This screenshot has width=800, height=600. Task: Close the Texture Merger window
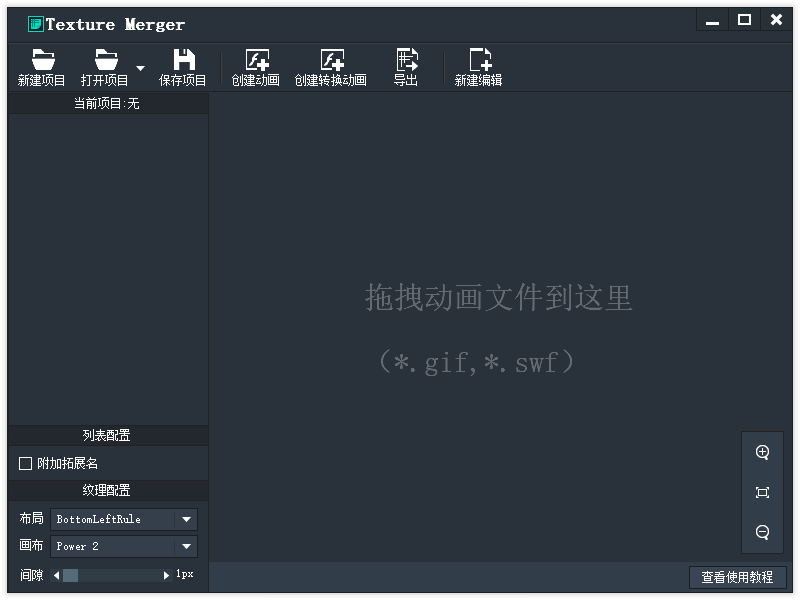pyautogui.click(x=776, y=20)
